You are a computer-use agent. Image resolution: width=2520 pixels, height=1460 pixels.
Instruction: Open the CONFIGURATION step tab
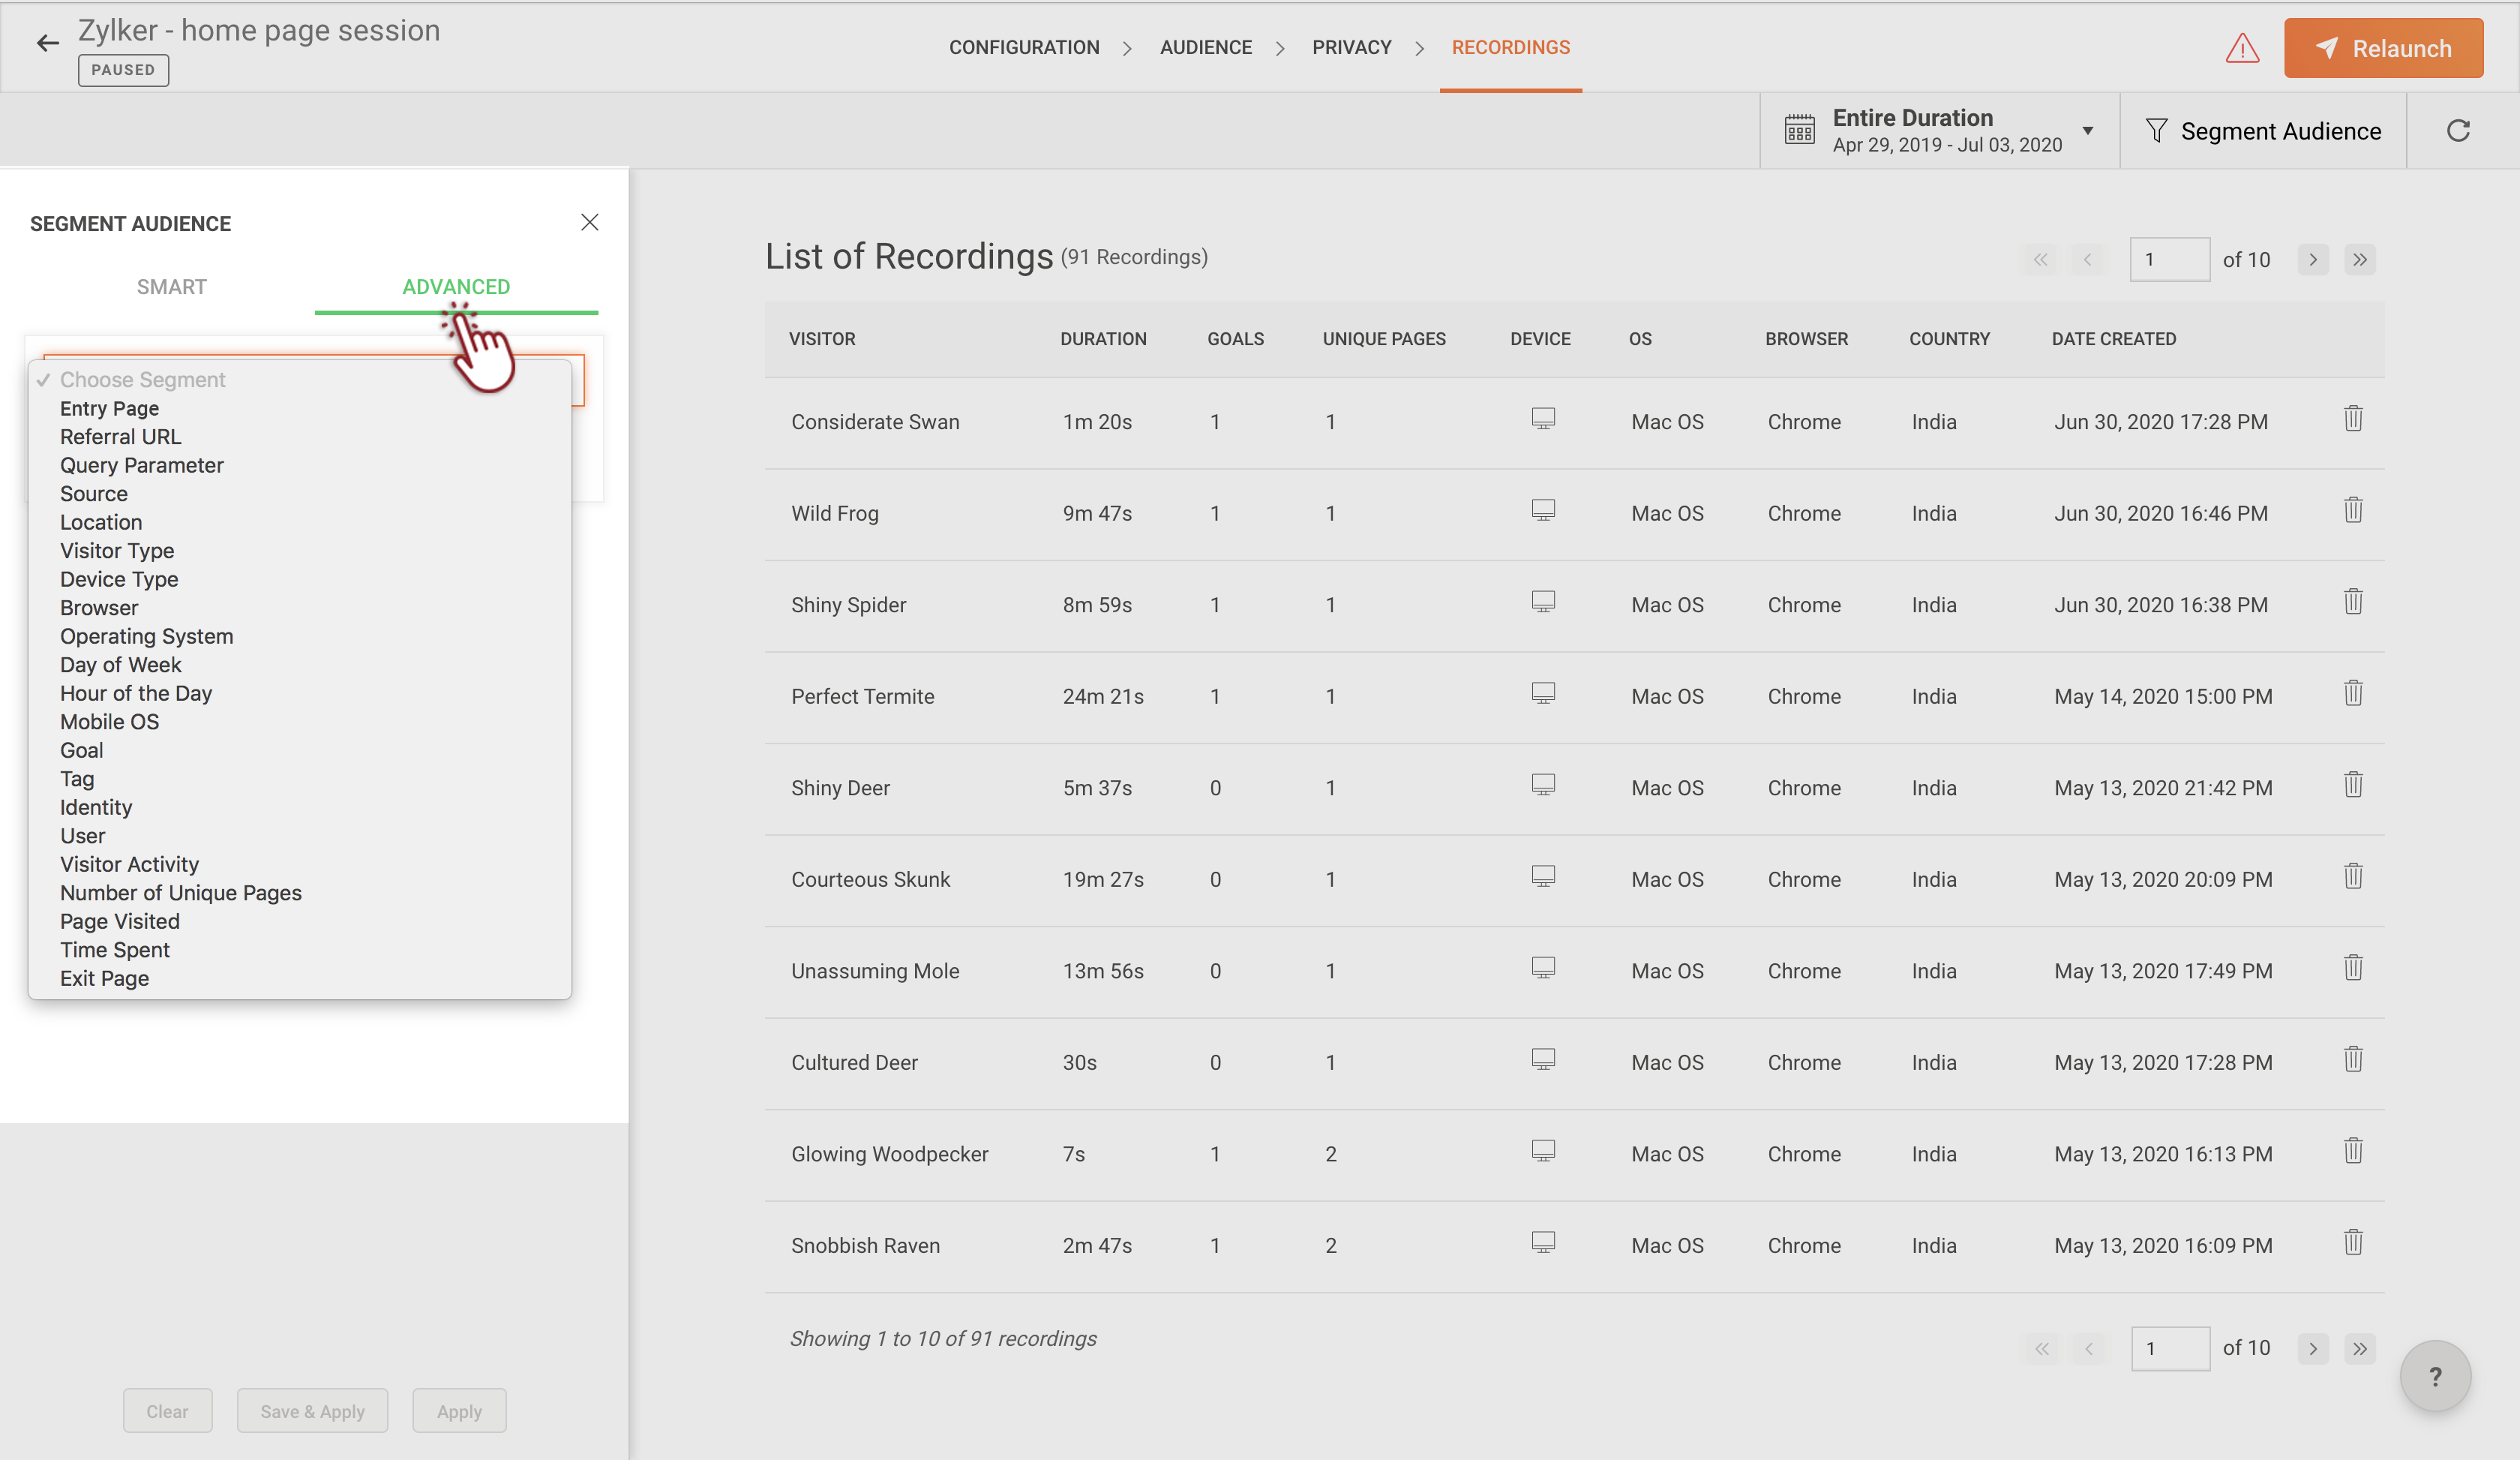click(x=1023, y=47)
